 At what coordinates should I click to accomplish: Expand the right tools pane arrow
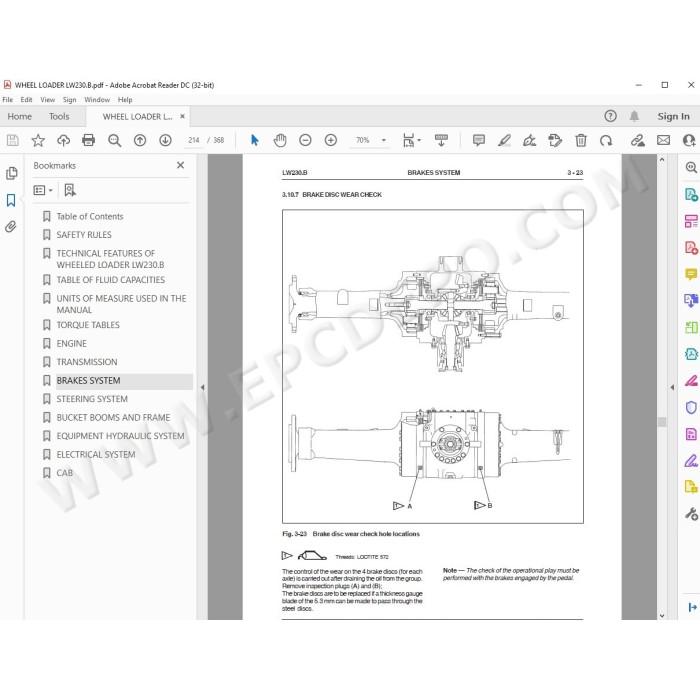(x=672, y=388)
